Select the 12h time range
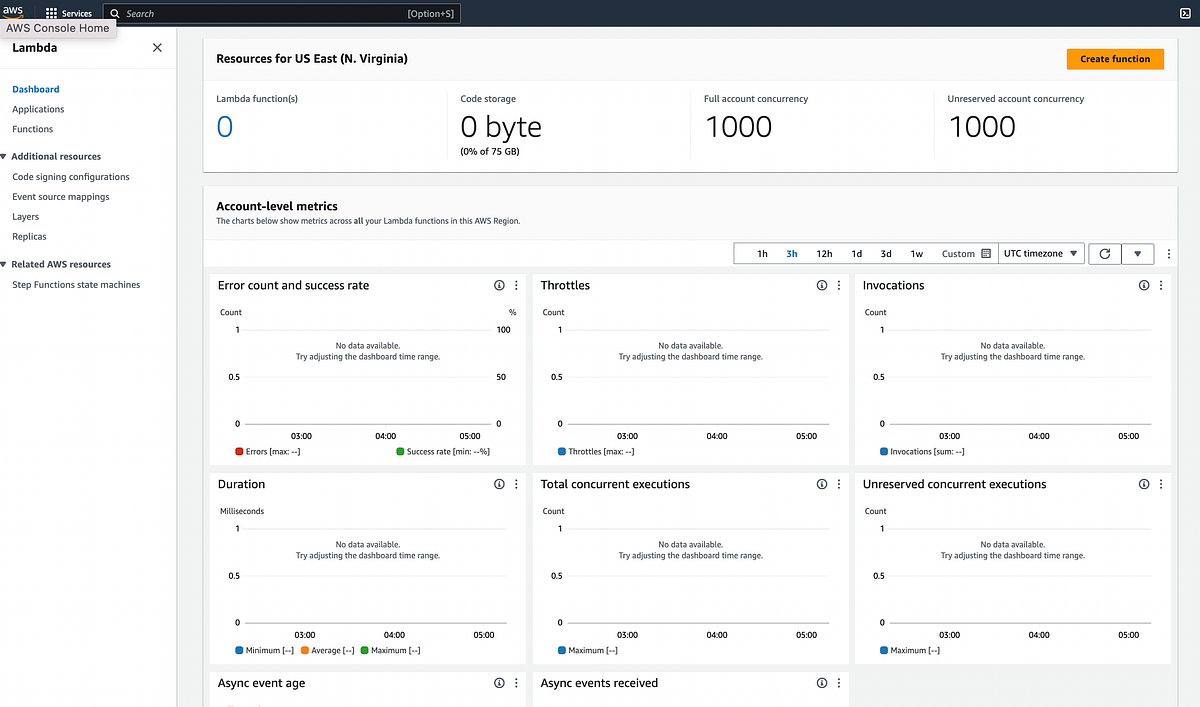This screenshot has width=1200, height=707. pyautogui.click(x=824, y=253)
